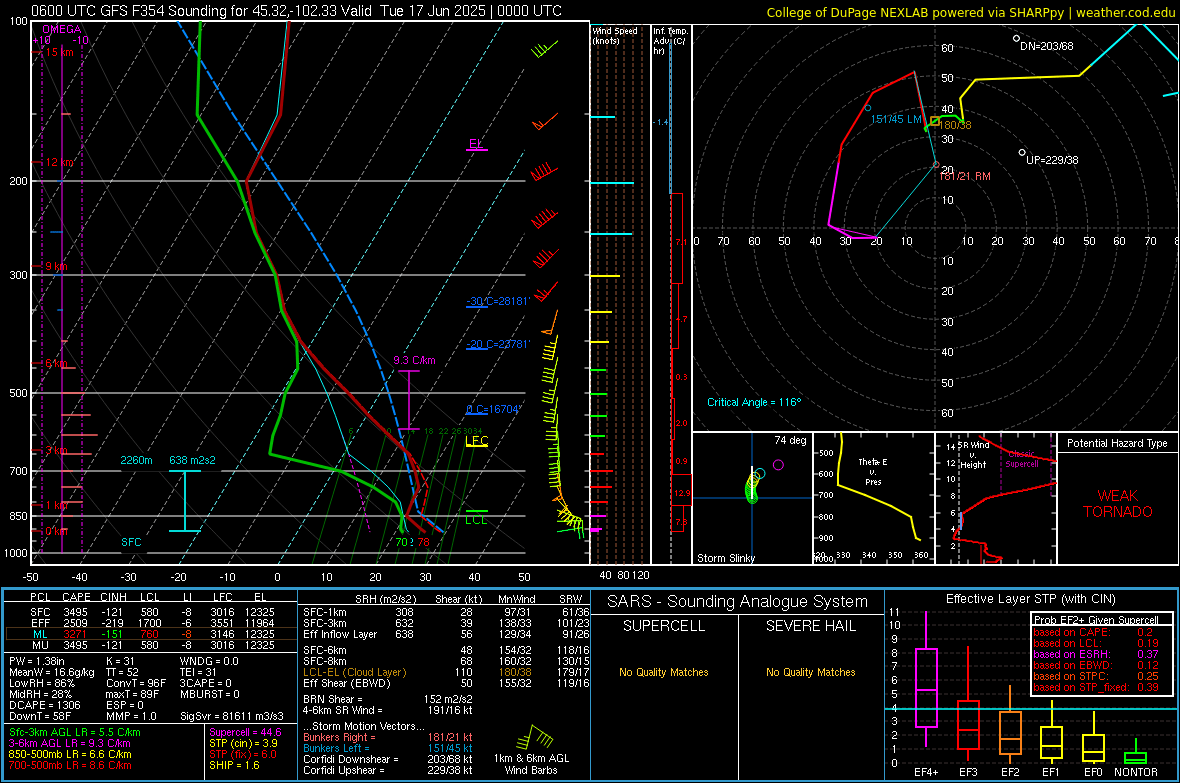Click the 'PW = 1.38in' value
Viewport: 1180px width, 783px height.
click(x=37, y=661)
